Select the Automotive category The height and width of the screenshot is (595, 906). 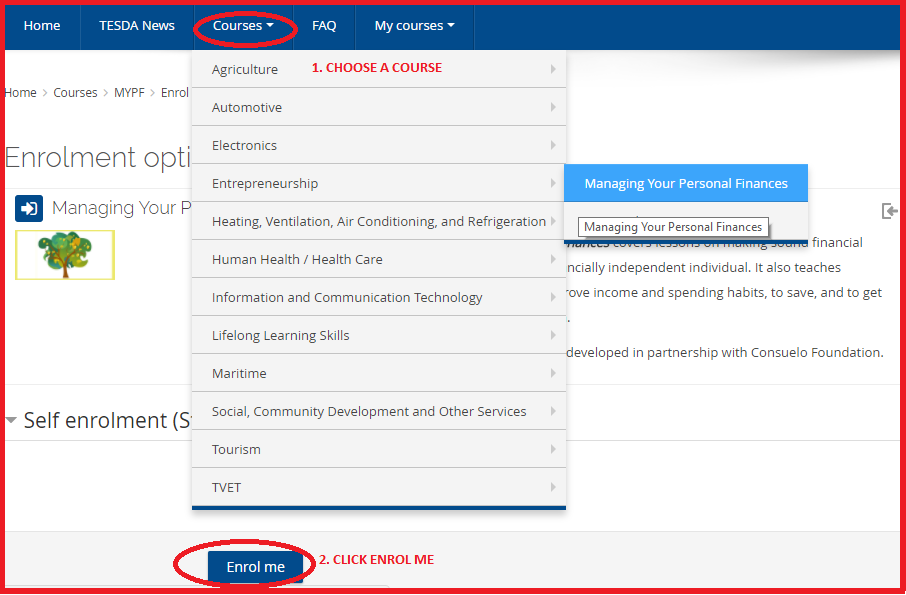[x=378, y=107]
